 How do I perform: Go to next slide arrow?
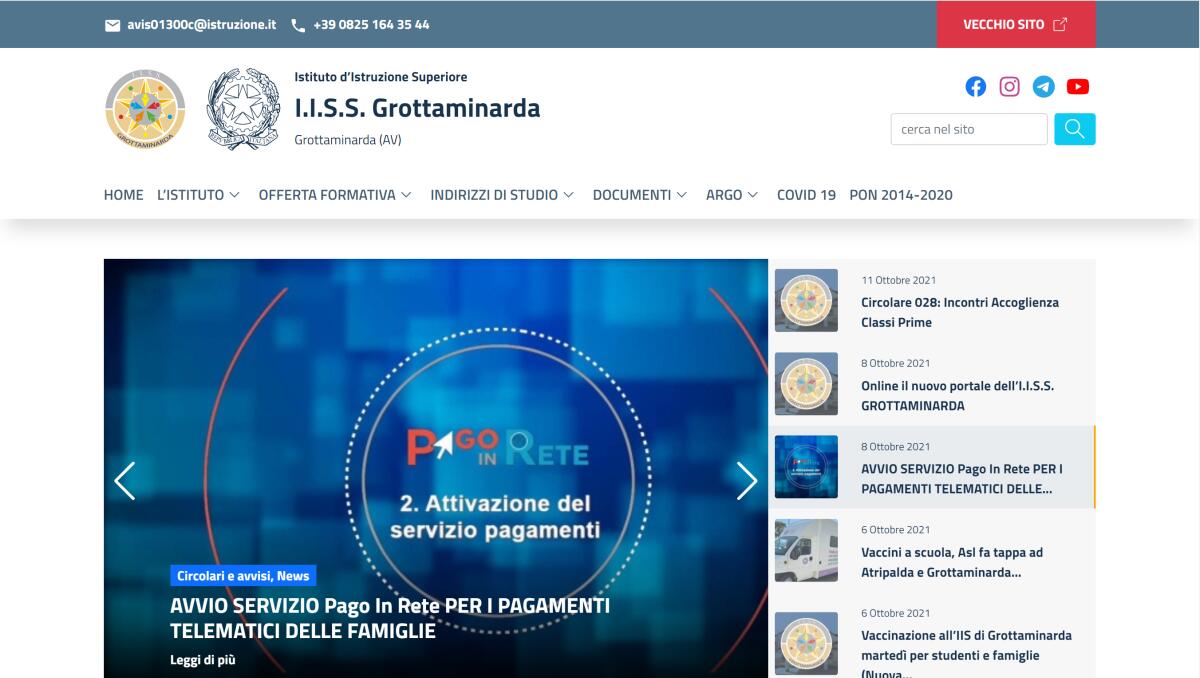[x=747, y=481]
